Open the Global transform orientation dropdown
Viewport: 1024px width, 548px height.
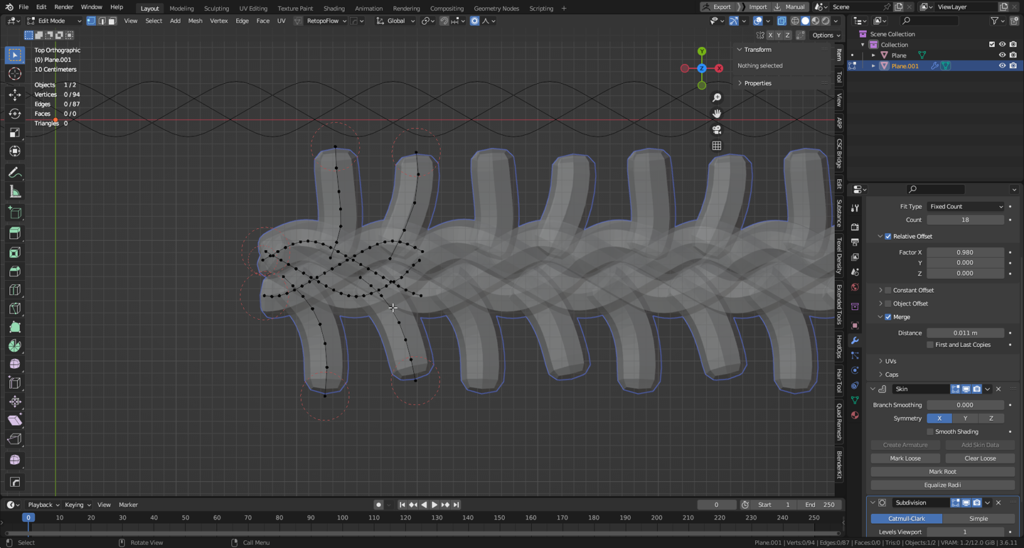396,21
